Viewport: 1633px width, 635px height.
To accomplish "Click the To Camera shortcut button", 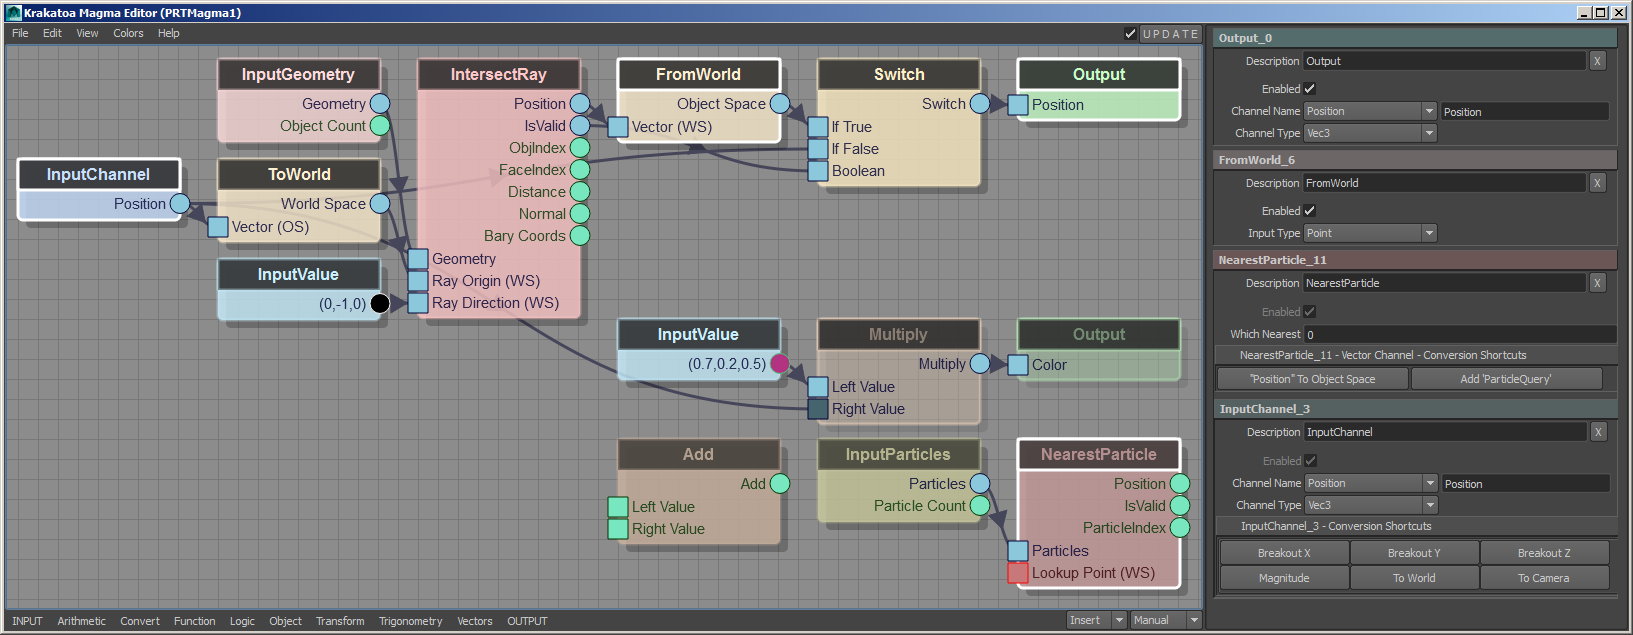I will click(x=1544, y=578).
